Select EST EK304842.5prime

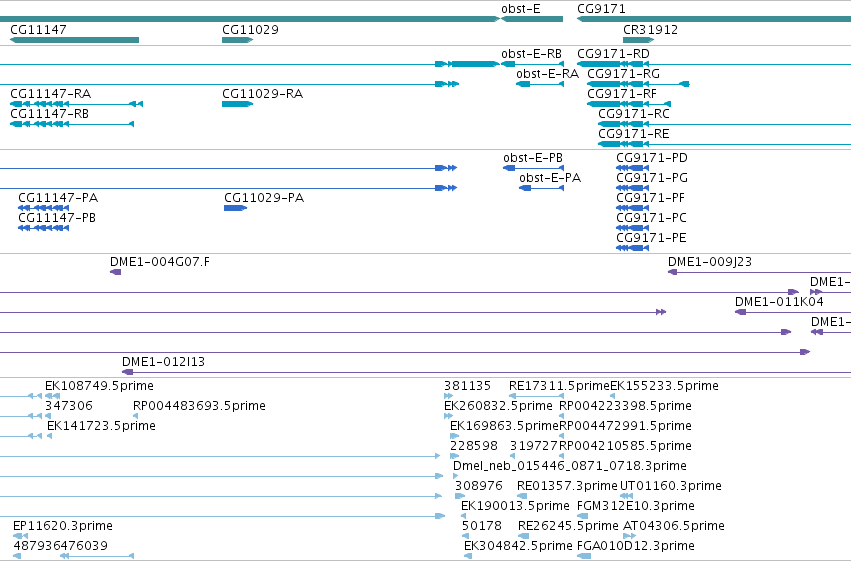468,556
